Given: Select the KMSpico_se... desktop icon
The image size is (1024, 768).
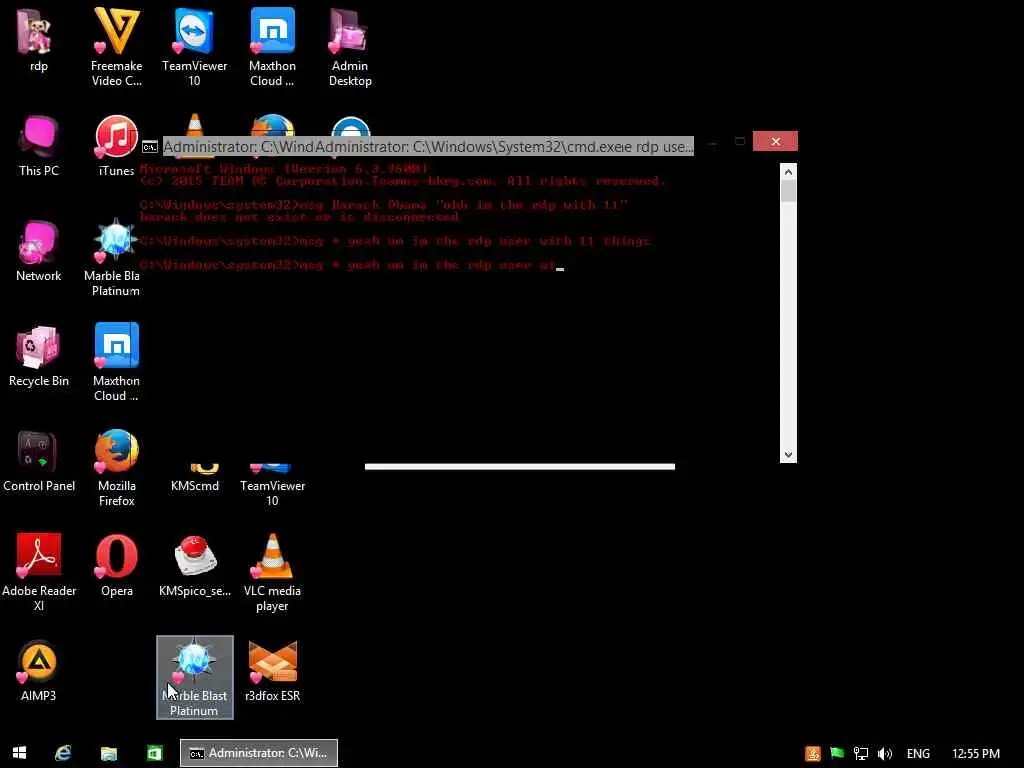Looking at the screenshot, I should (195, 566).
